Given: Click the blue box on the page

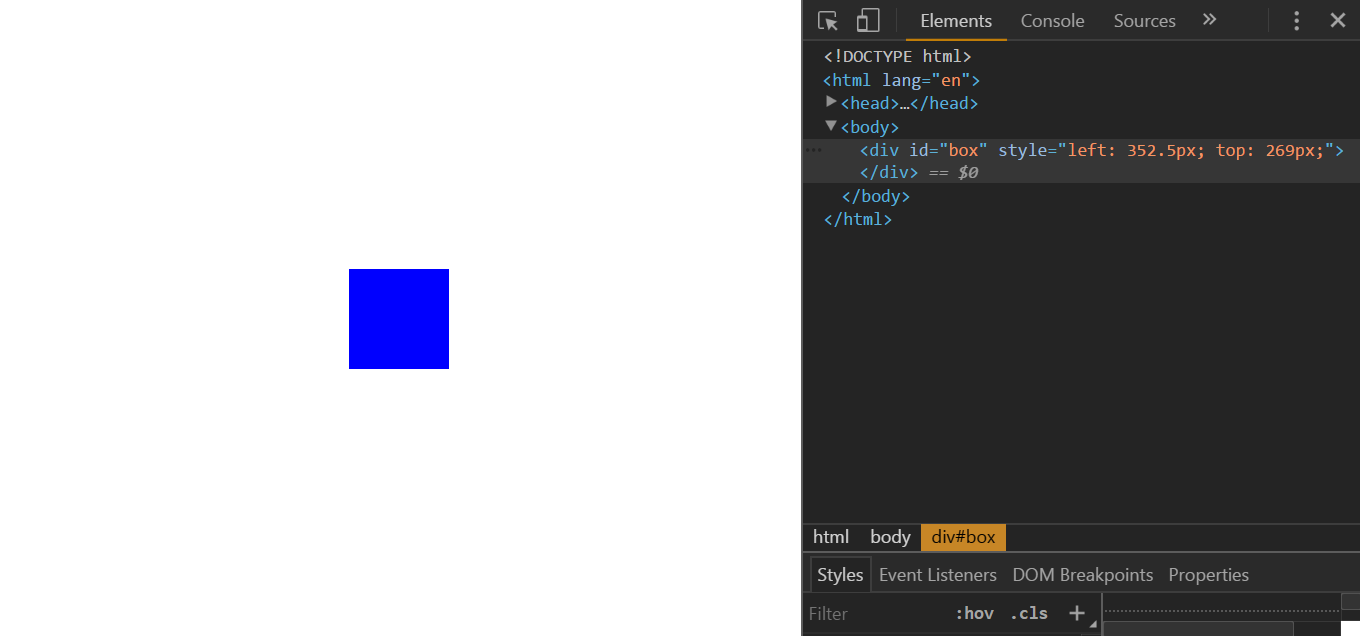Looking at the screenshot, I should [399, 319].
